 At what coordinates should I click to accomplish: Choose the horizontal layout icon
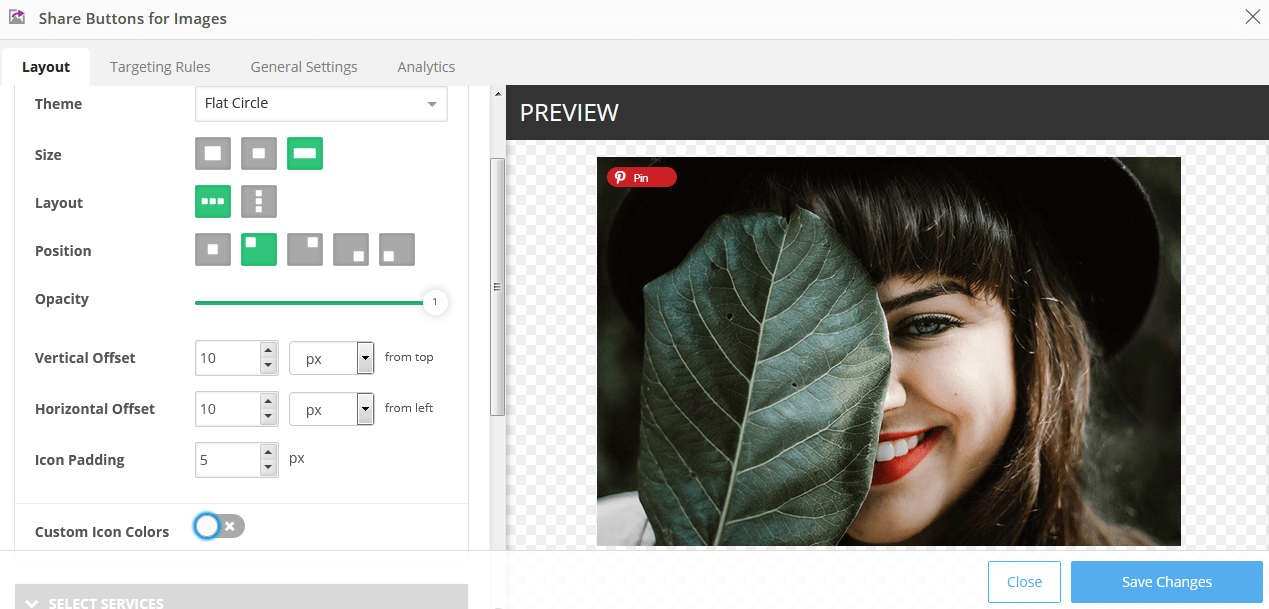click(x=213, y=201)
